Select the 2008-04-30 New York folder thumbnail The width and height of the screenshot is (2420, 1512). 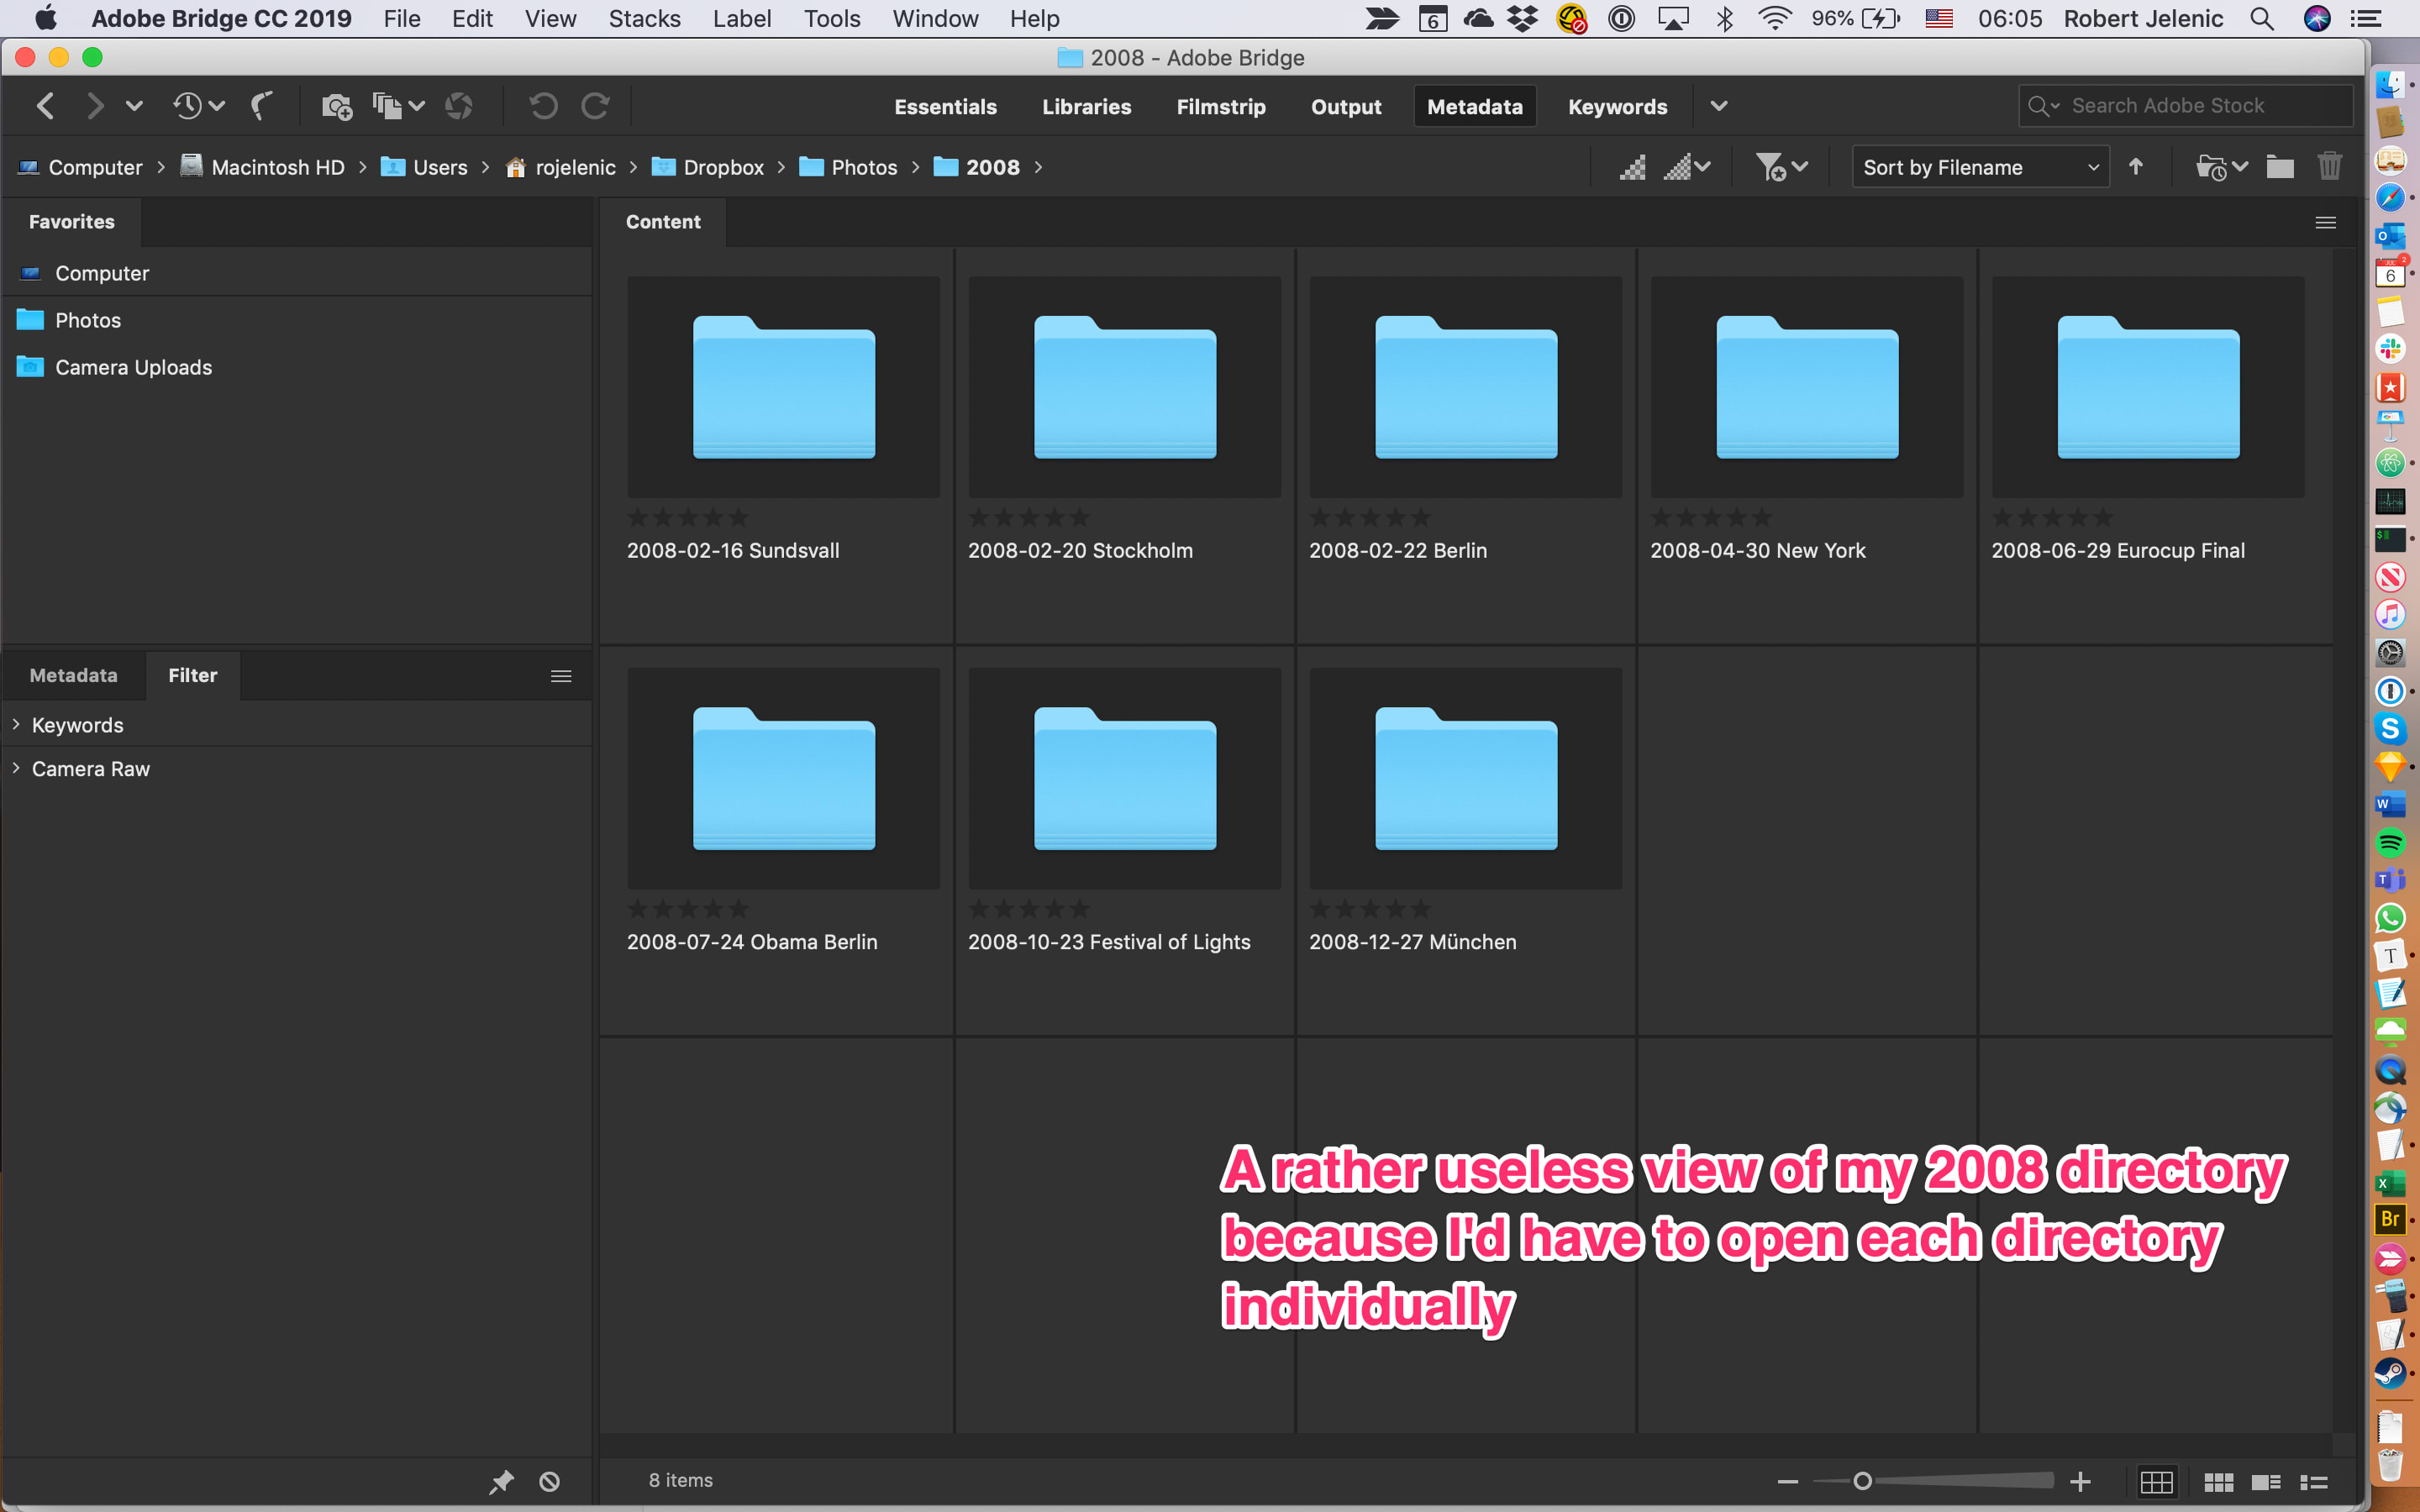pyautogui.click(x=1807, y=387)
